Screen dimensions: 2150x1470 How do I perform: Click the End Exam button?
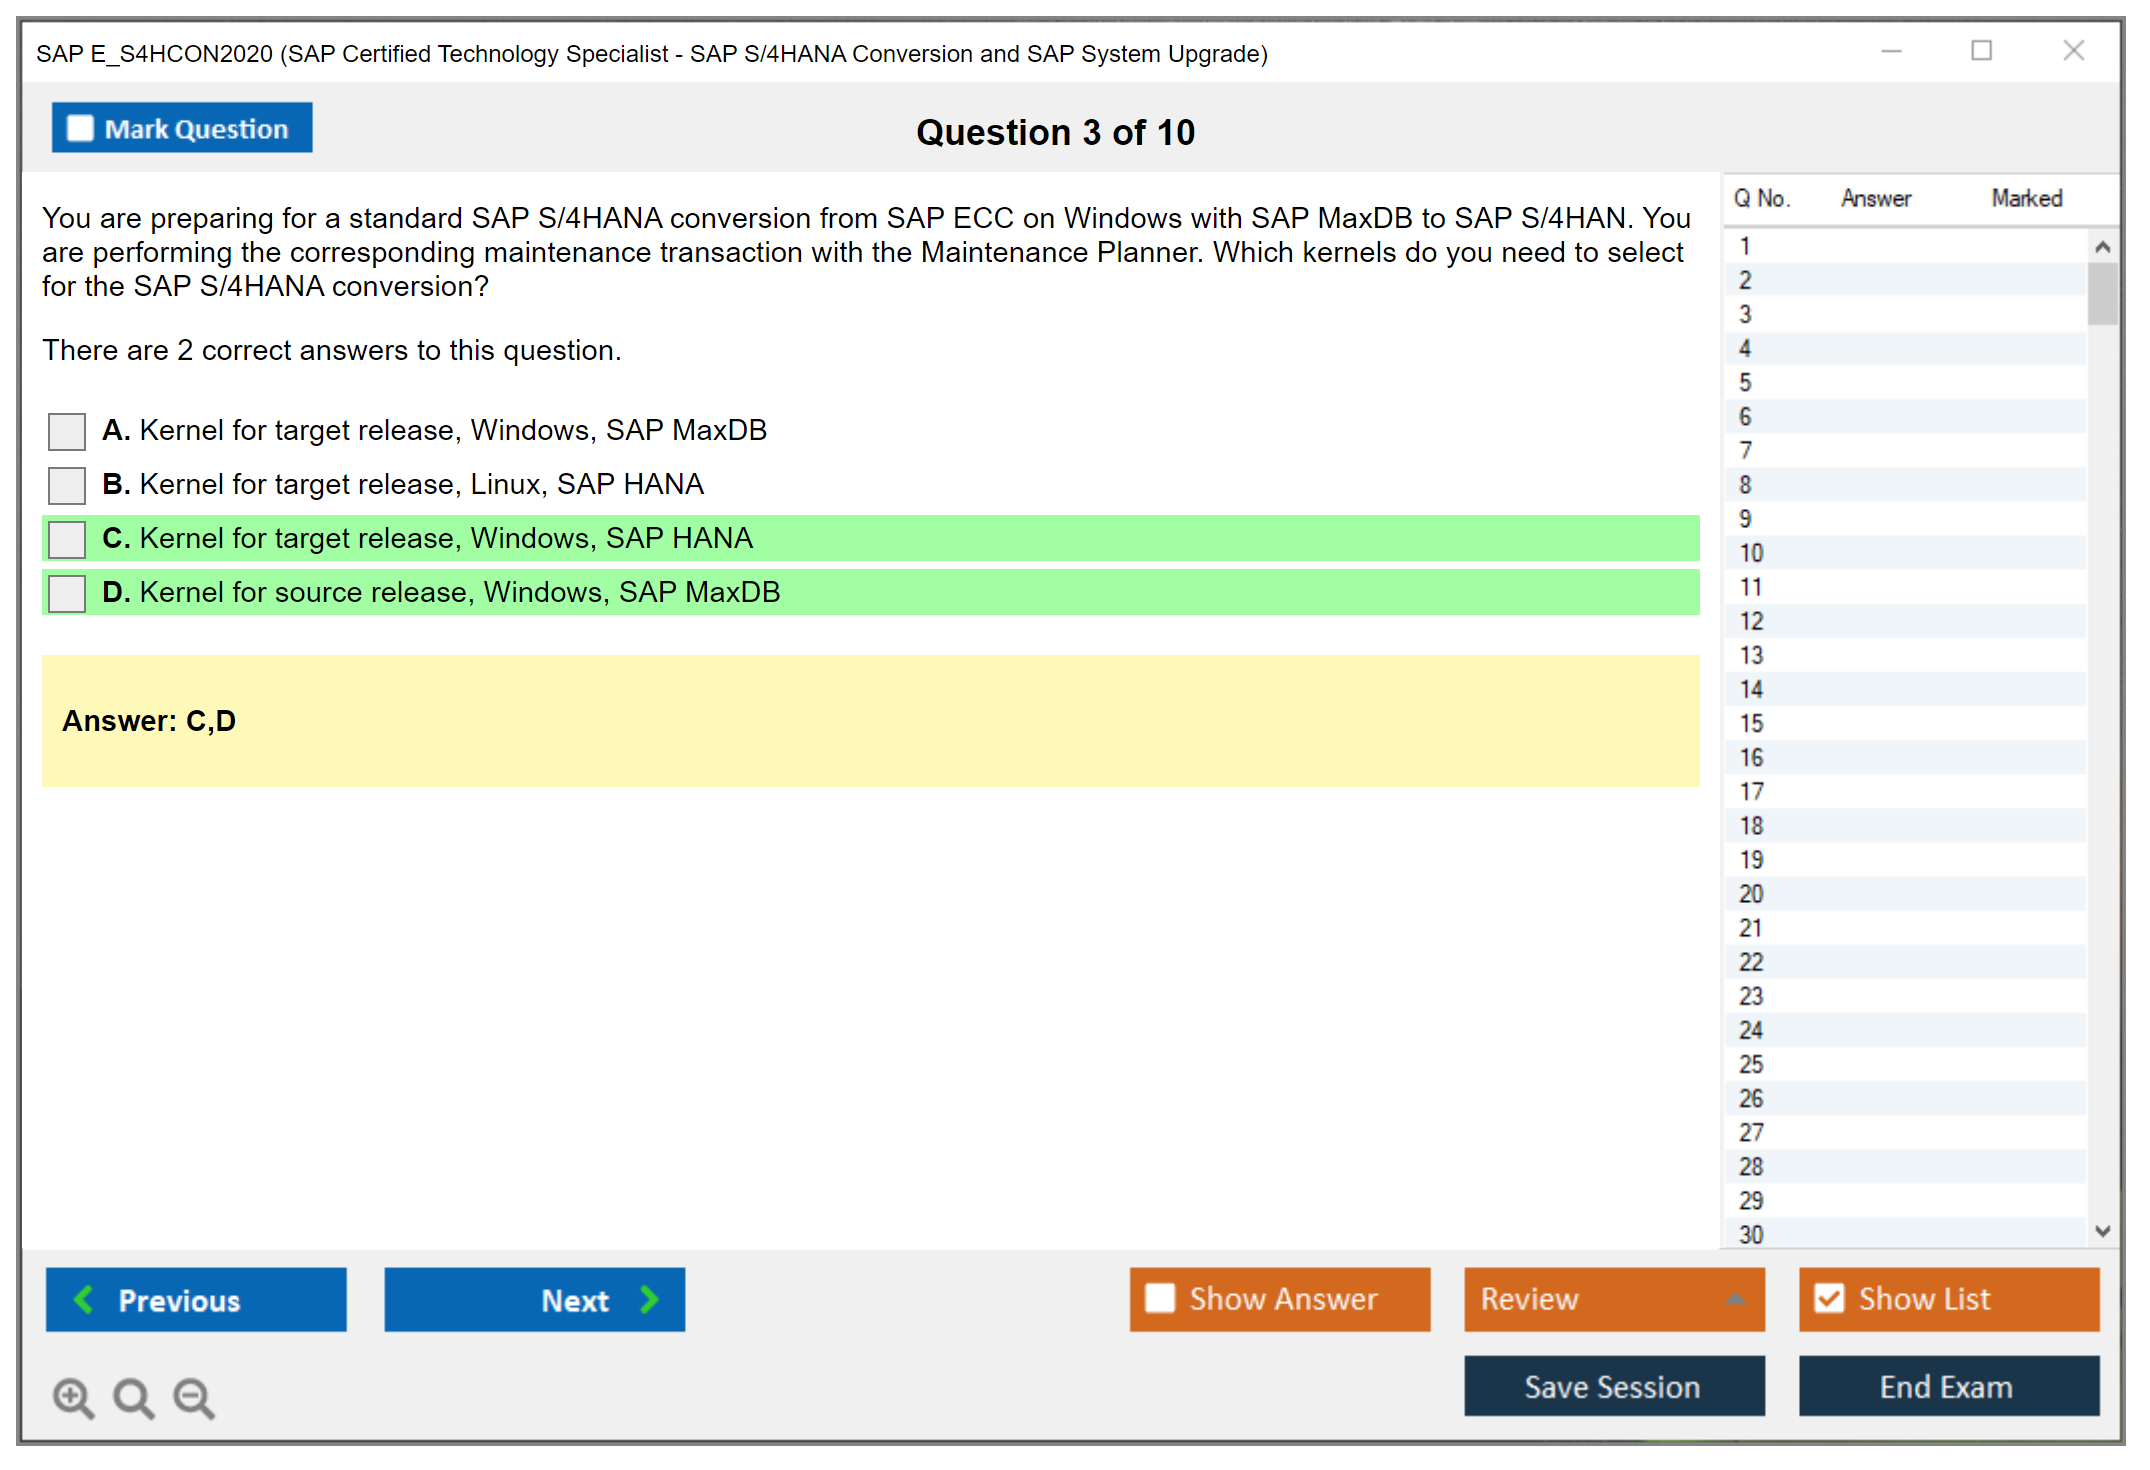pos(1947,1386)
